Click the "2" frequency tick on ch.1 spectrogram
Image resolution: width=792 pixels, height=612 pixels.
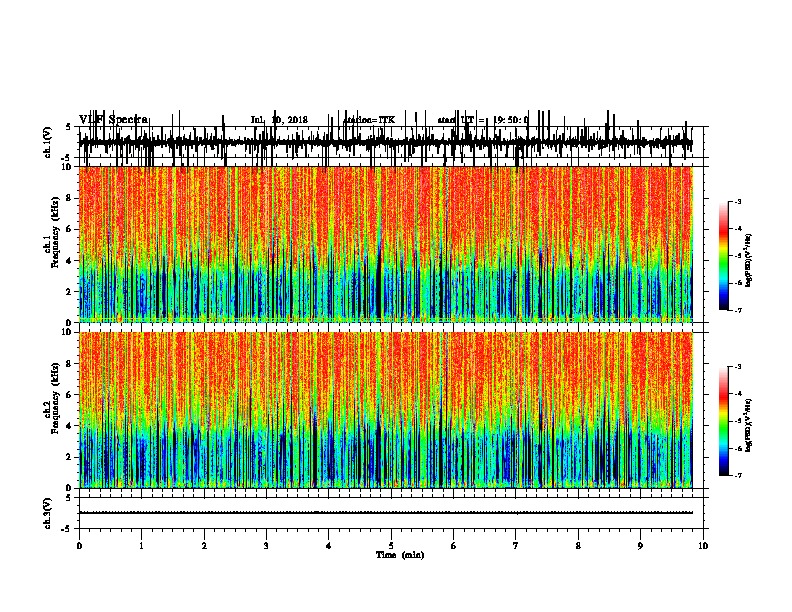[70, 292]
